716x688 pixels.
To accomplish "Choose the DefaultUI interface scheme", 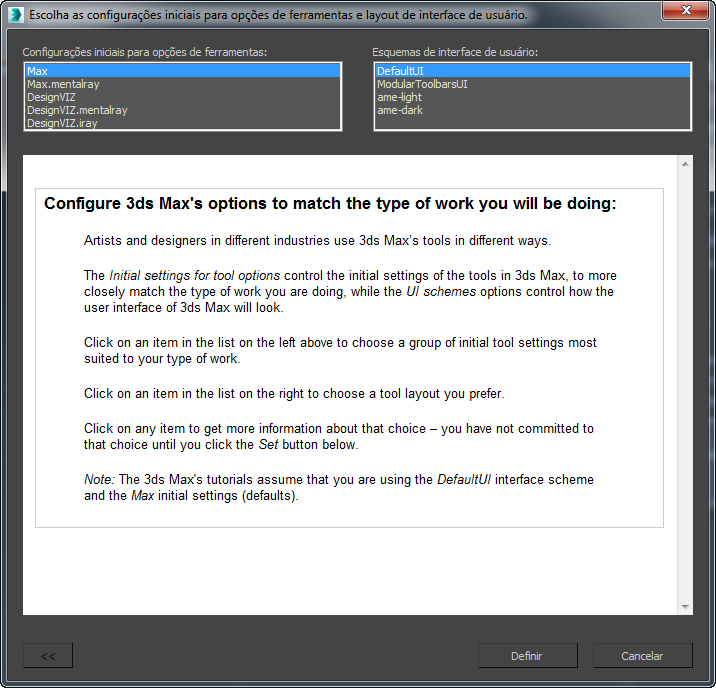I will coord(532,71).
